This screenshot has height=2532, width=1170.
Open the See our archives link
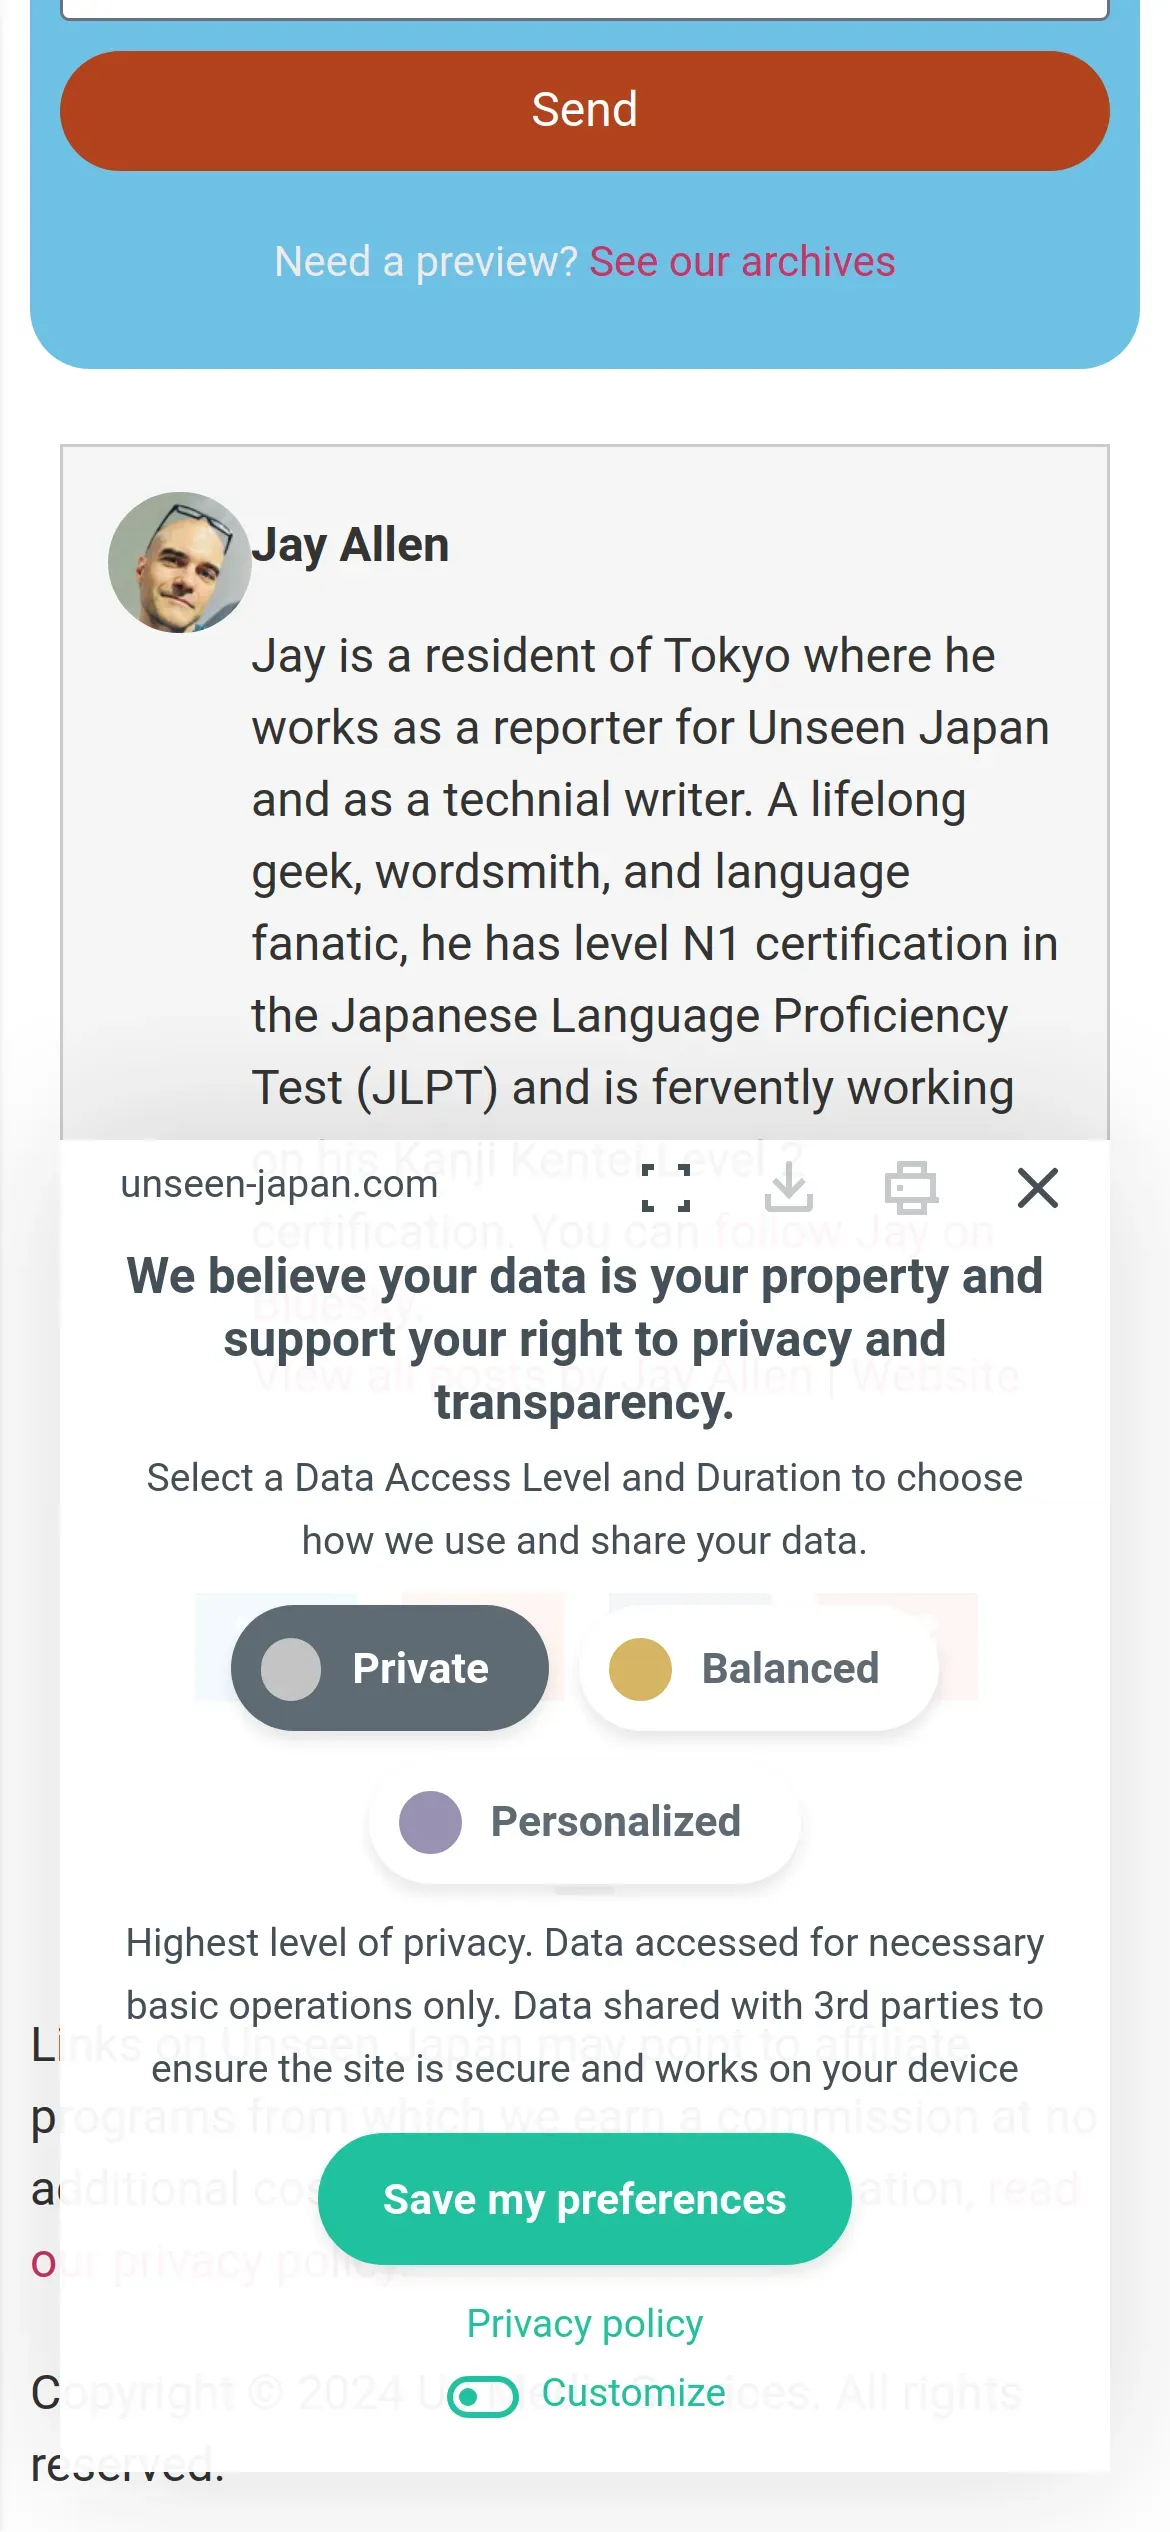pos(742,262)
